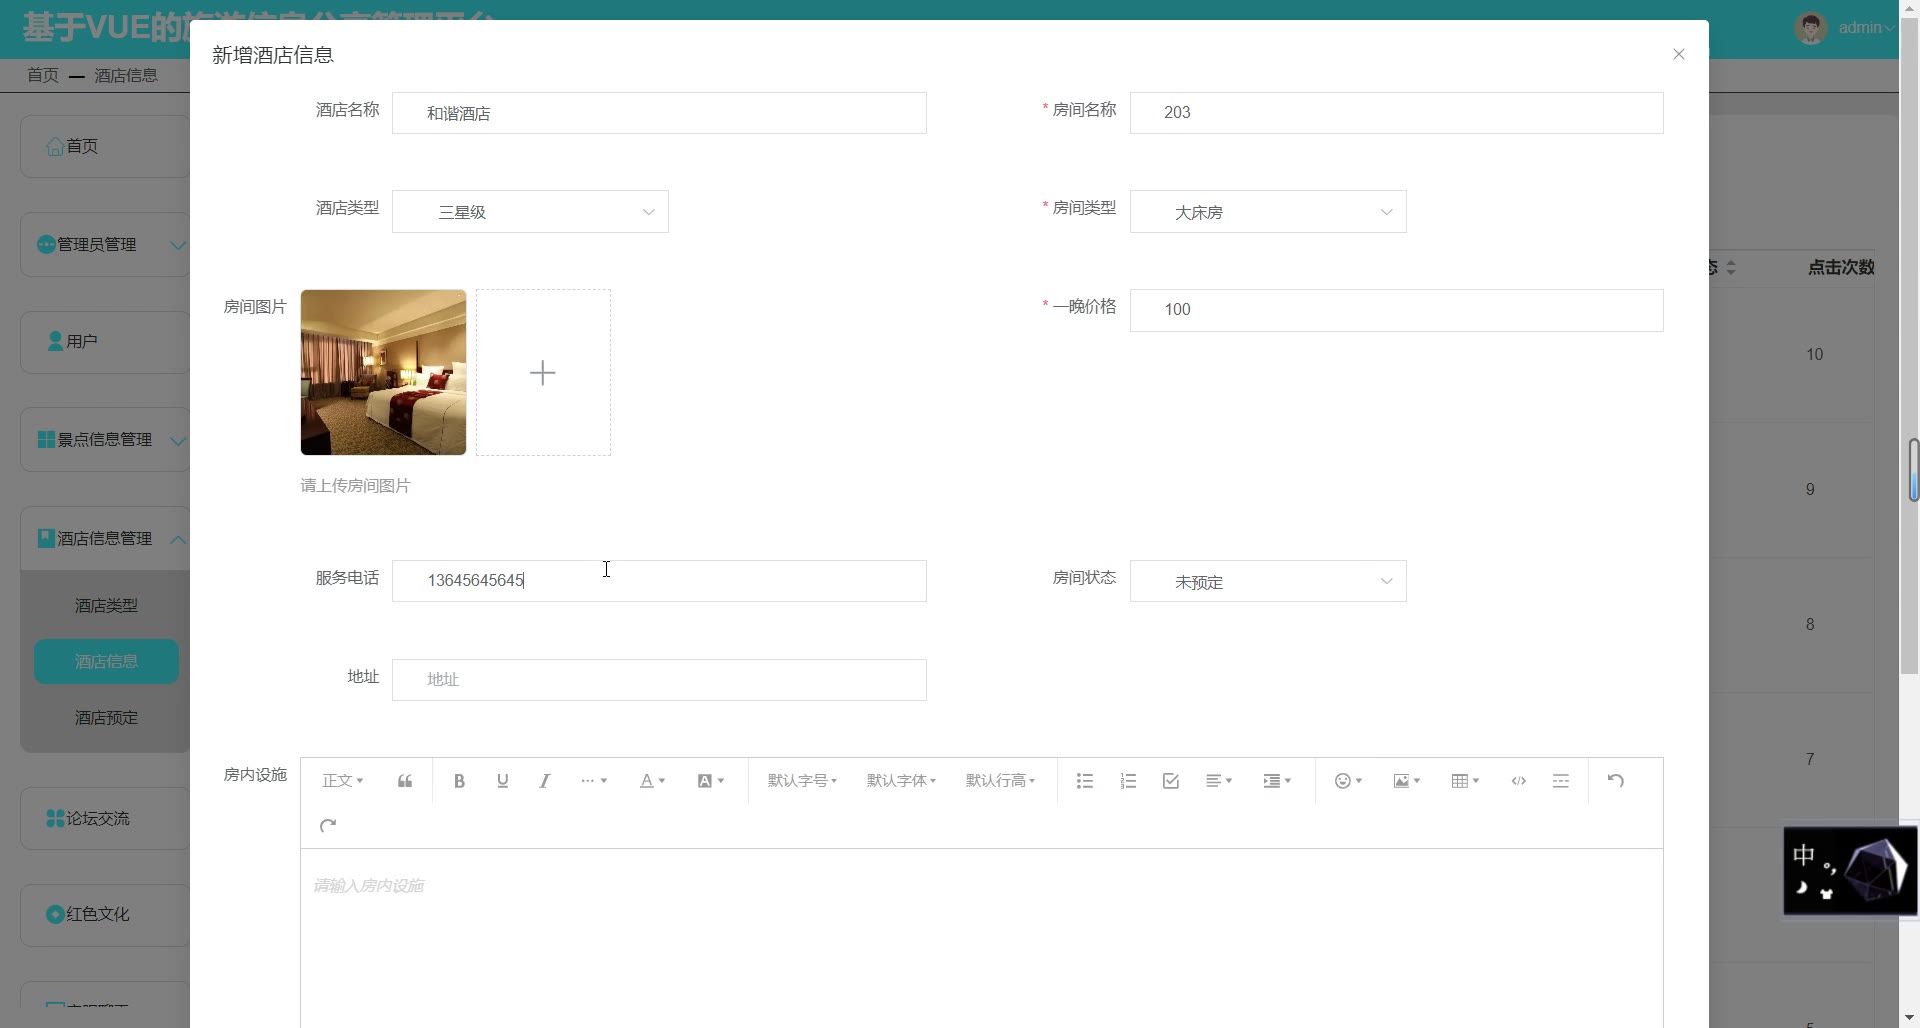Go to 酒店预定 in the sidebar
This screenshot has height=1028, width=1920.
click(106, 718)
